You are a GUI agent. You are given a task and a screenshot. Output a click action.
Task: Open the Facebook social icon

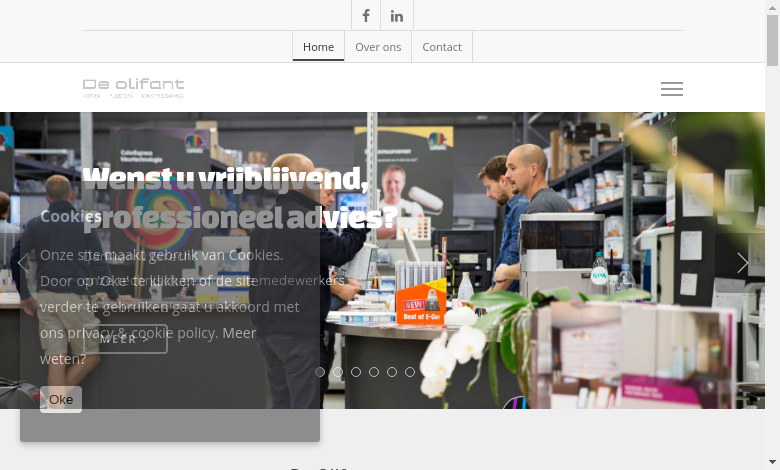coord(366,15)
